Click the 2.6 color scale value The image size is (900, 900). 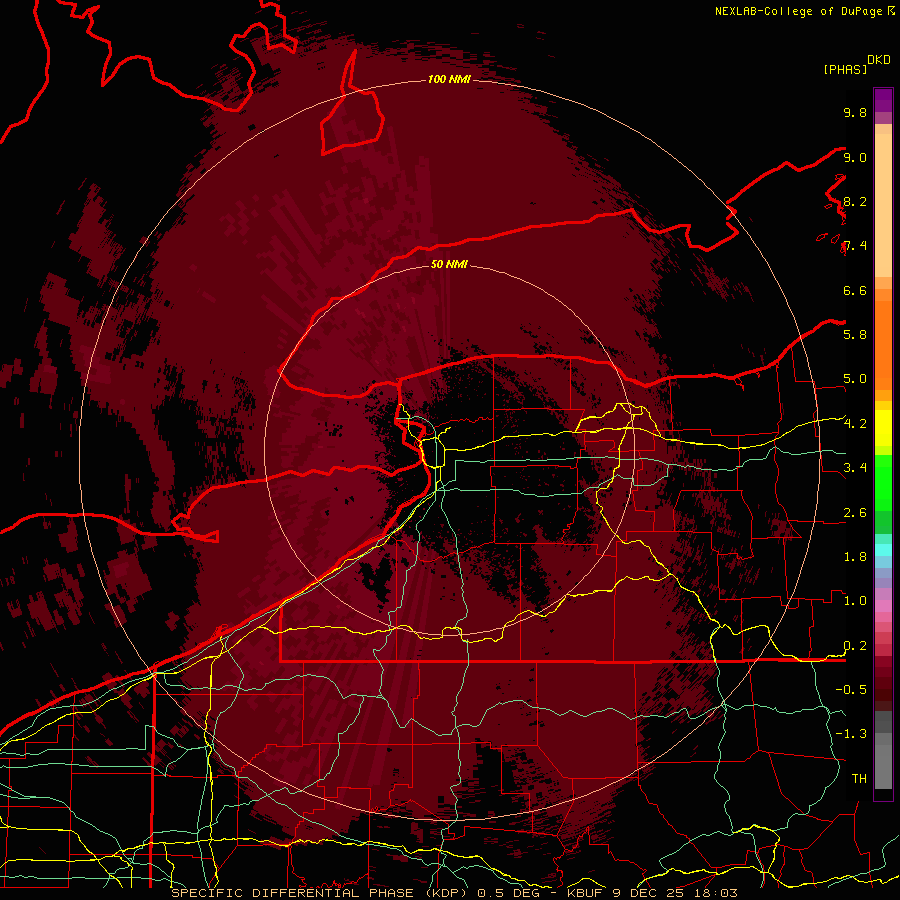[855, 512]
